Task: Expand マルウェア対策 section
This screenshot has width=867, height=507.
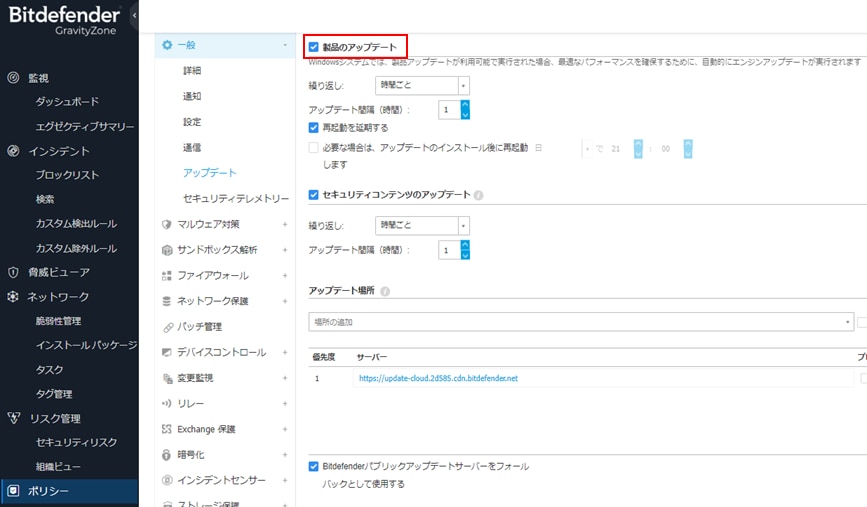Action: tap(285, 224)
